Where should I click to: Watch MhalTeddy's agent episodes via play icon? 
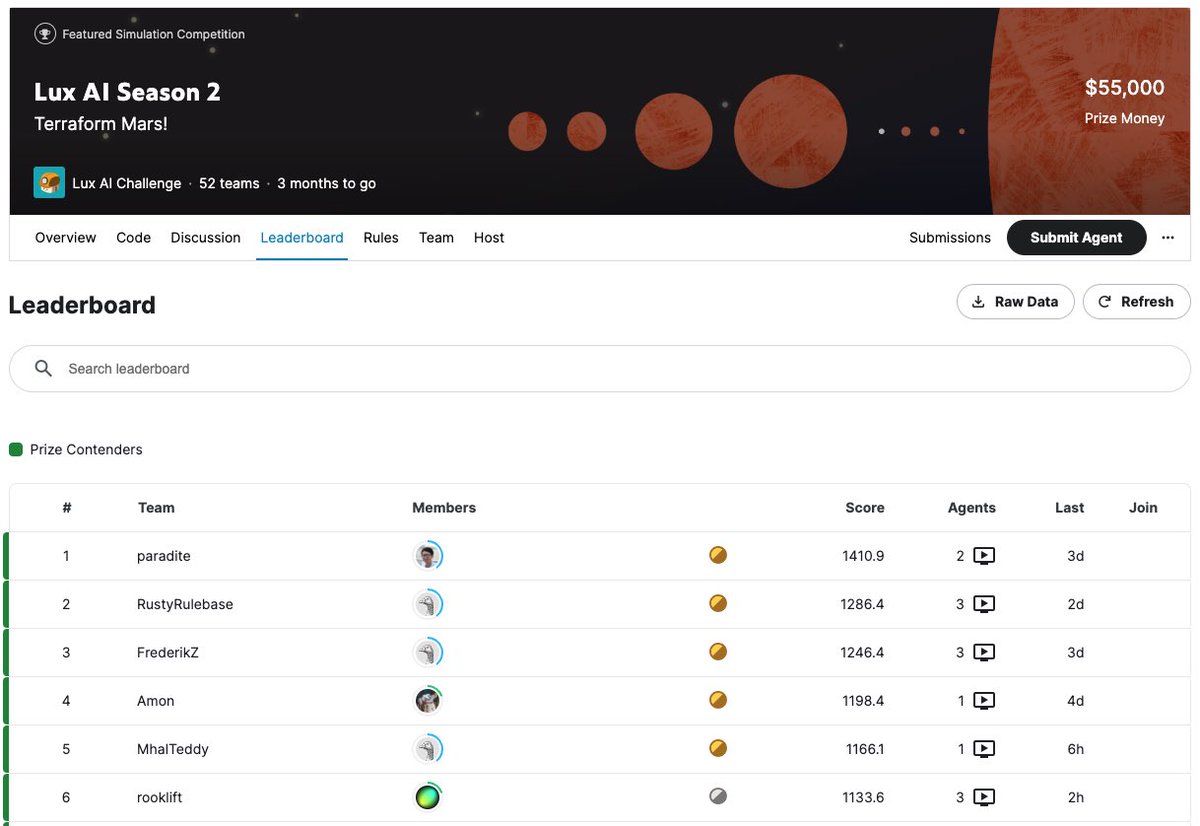click(x=984, y=749)
